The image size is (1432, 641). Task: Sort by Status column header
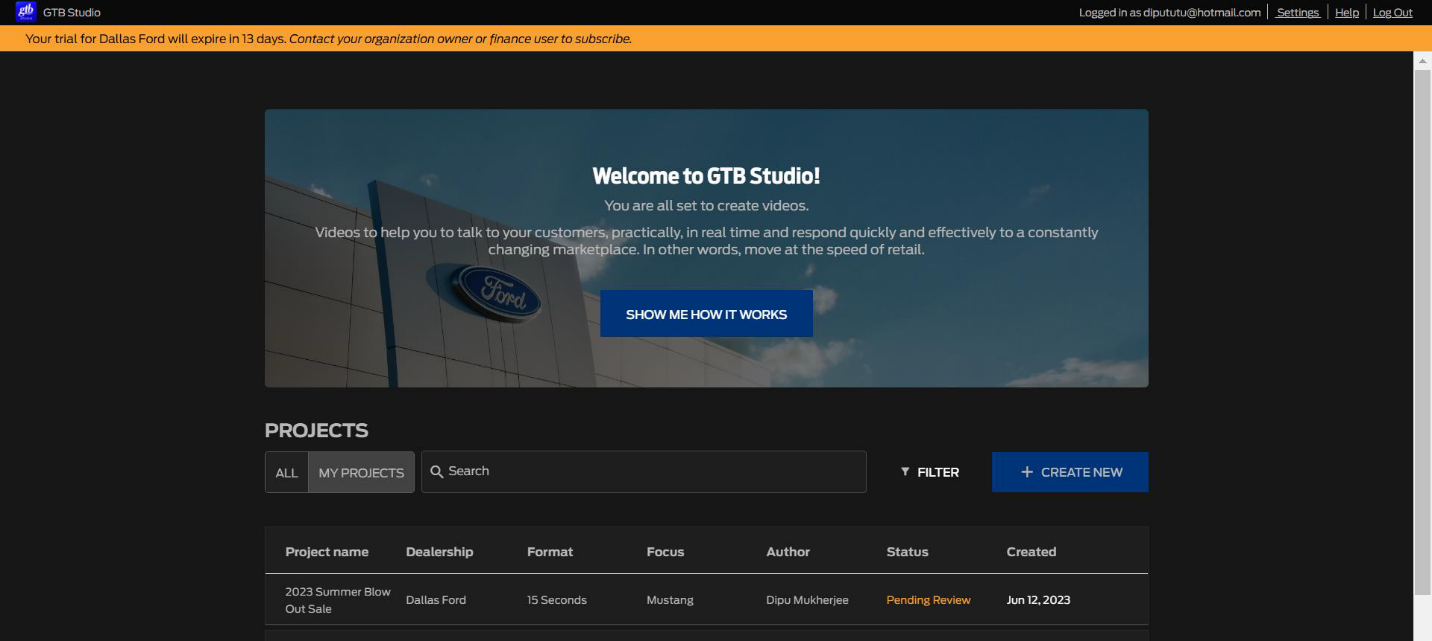click(907, 552)
